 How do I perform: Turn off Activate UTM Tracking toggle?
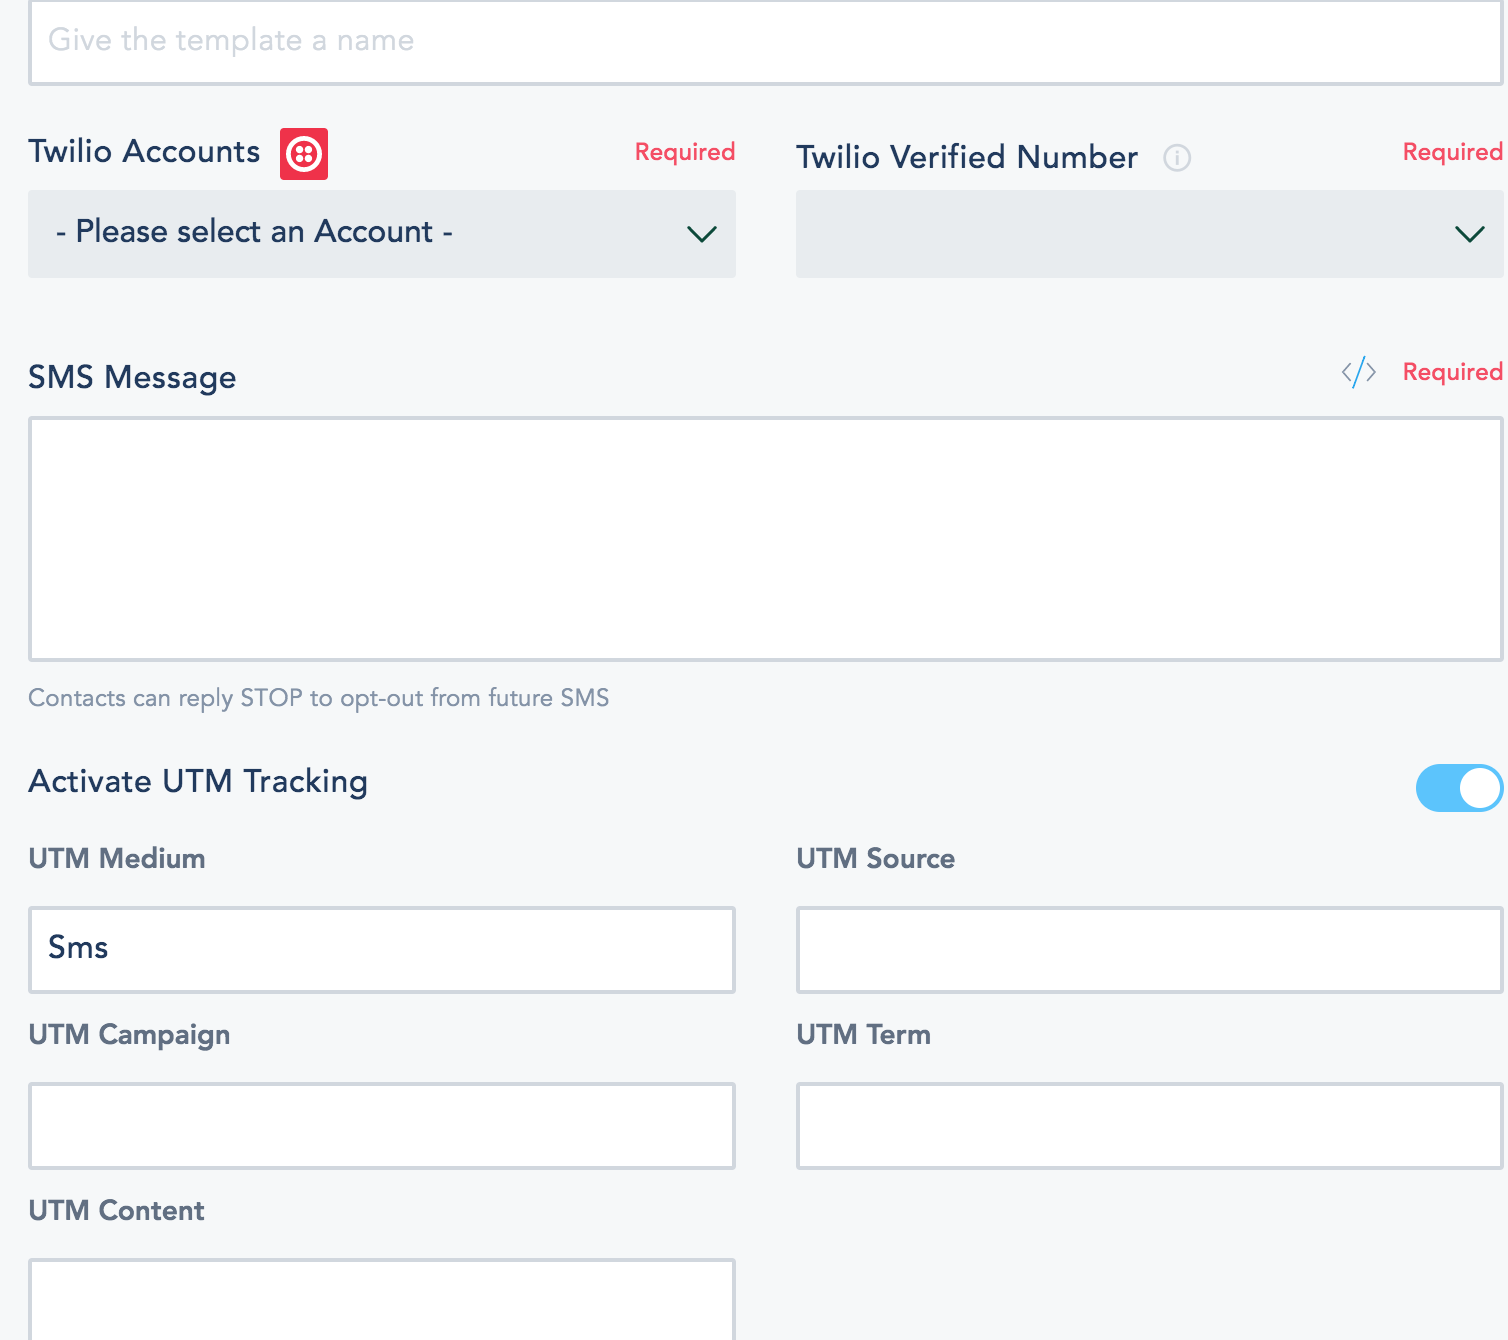[1460, 788]
